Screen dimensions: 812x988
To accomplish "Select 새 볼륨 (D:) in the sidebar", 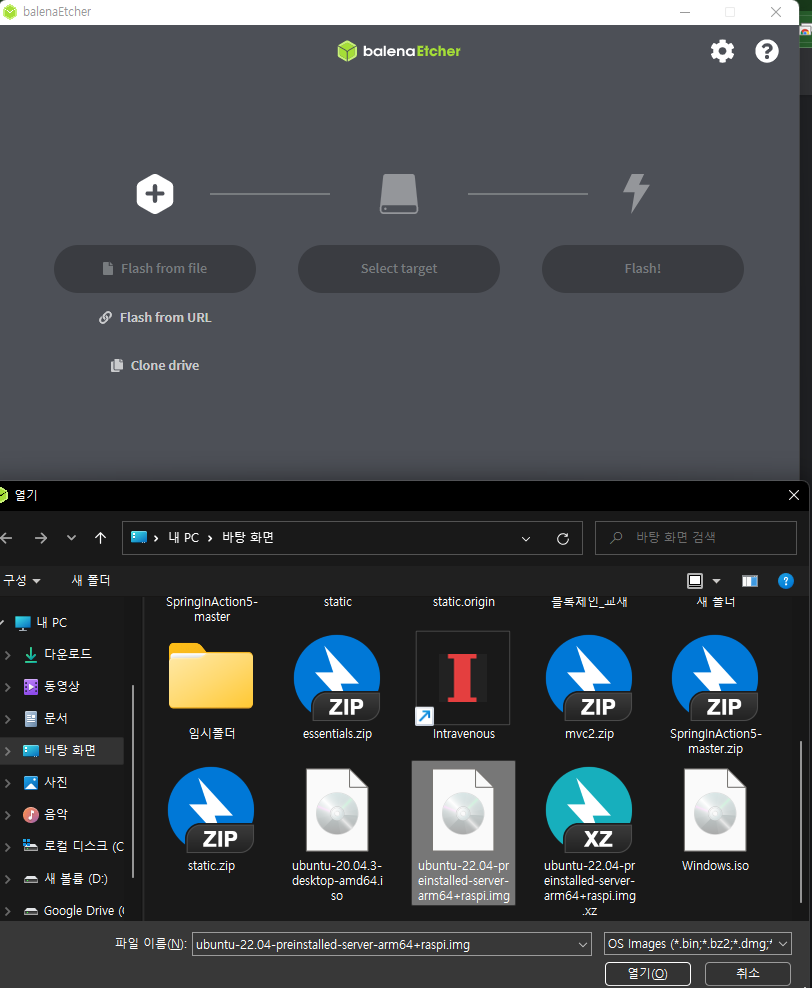I will pos(66,878).
